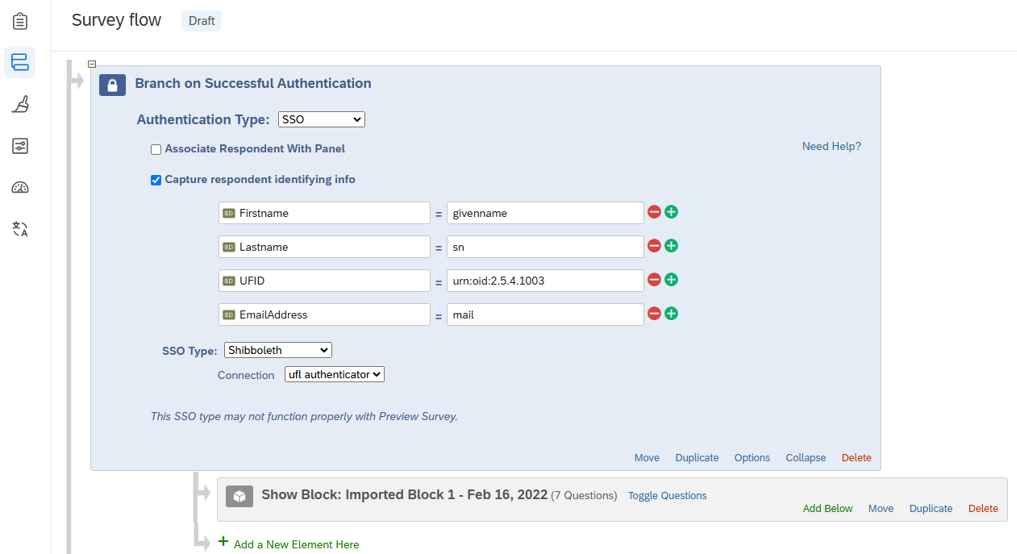Click Add a New Element Here
Image resolution: width=1017 pixels, height=554 pixels.
(x=296, y=545)
